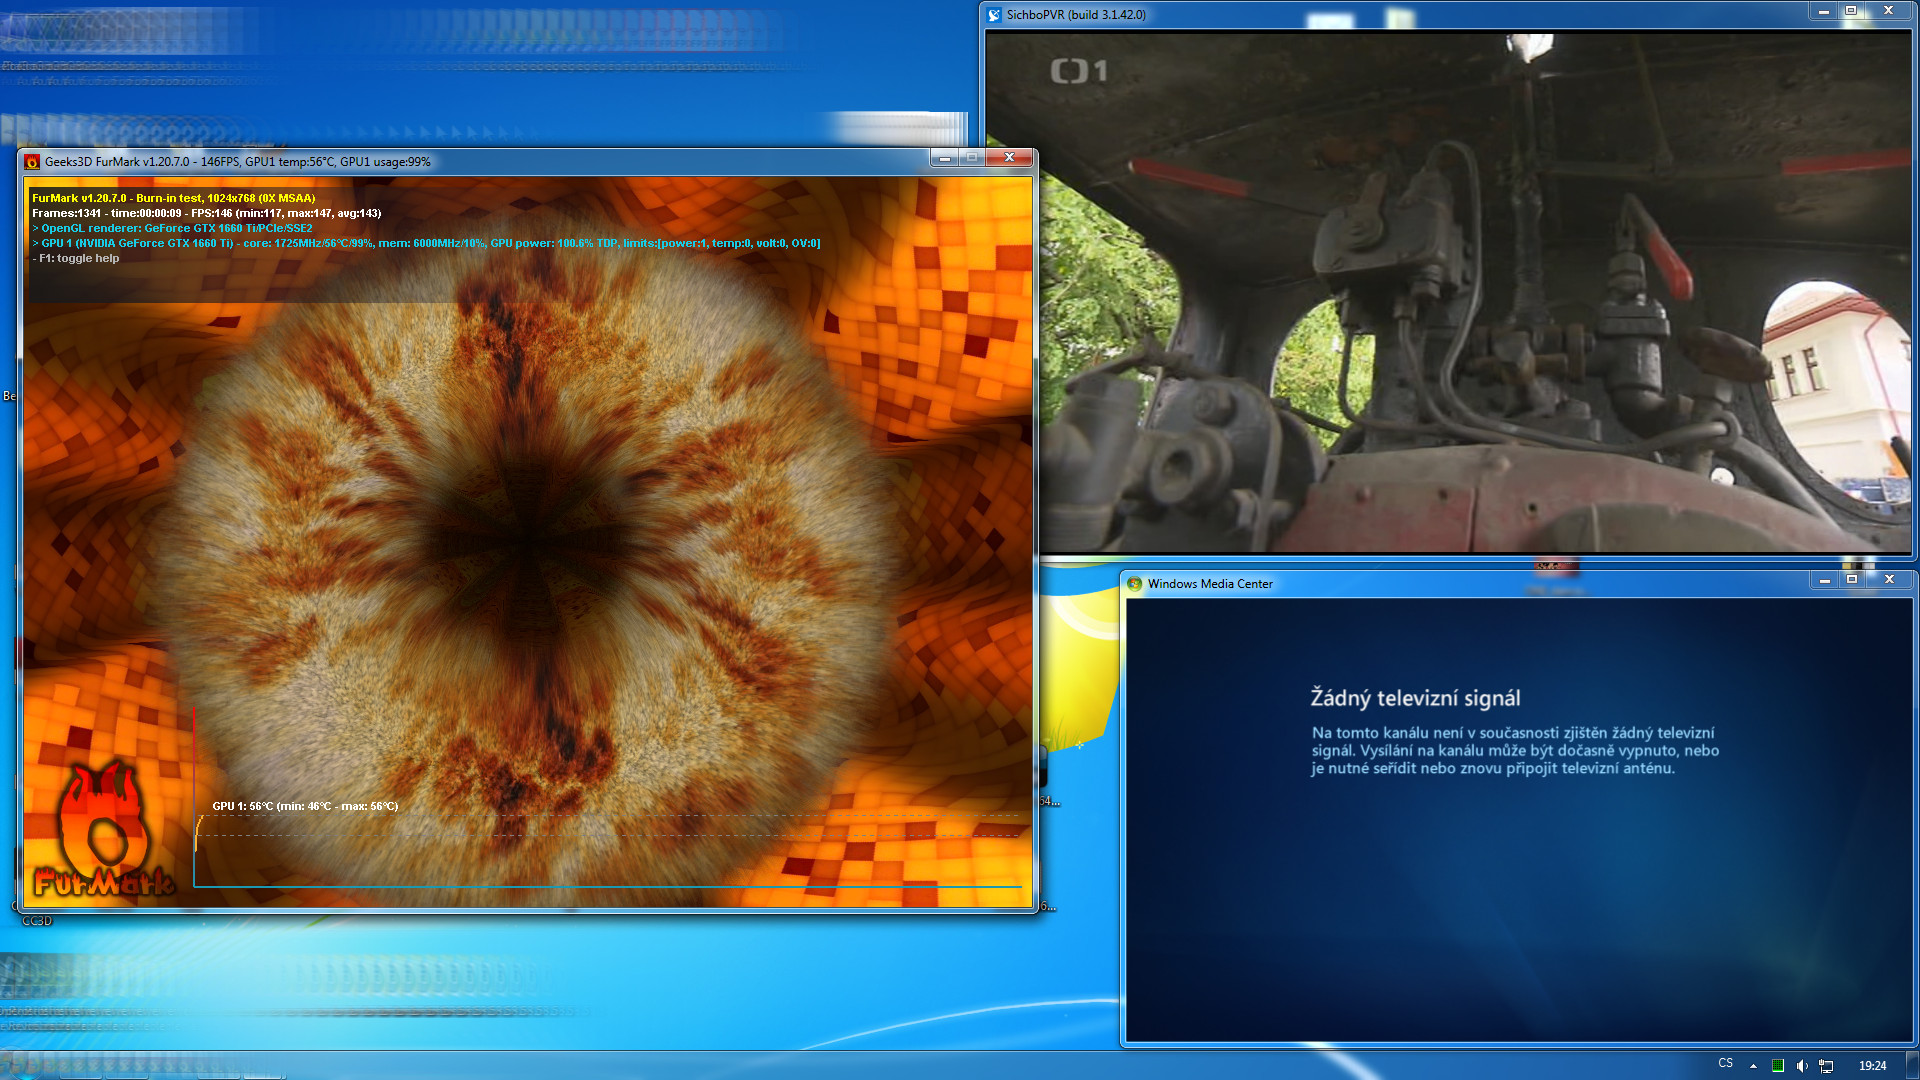Click the 'OpenGL renderer: GeForce GTX 1660 Ti' line
The height and width of the screenshot is (1080, 1920).
pos(172,228)
